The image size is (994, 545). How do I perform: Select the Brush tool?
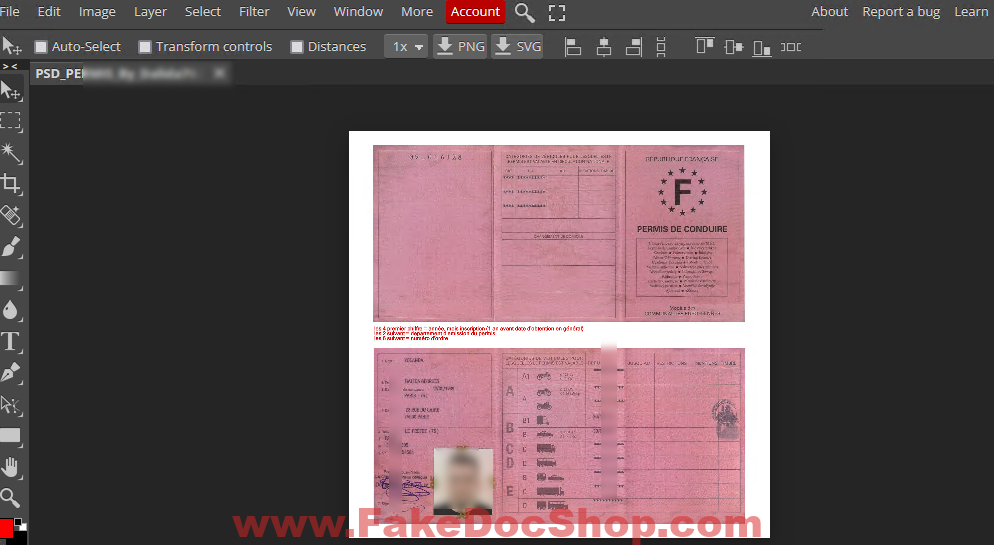pyautogui.click(x=11, y=247)
